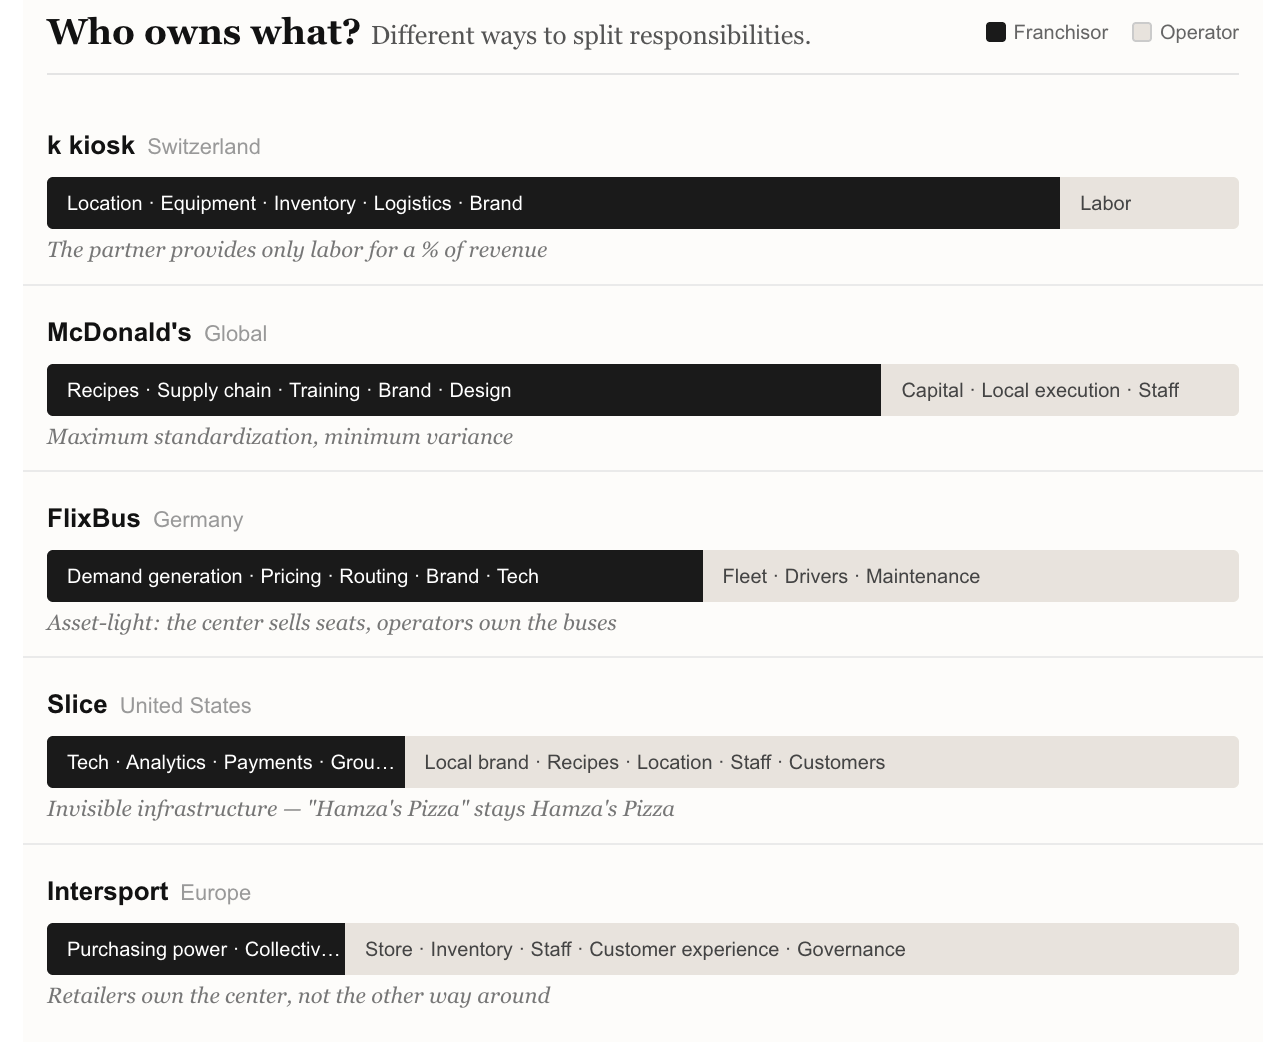Click the 'Global' region label
The image size is (1270, 1042).
[x=235, y=333]
